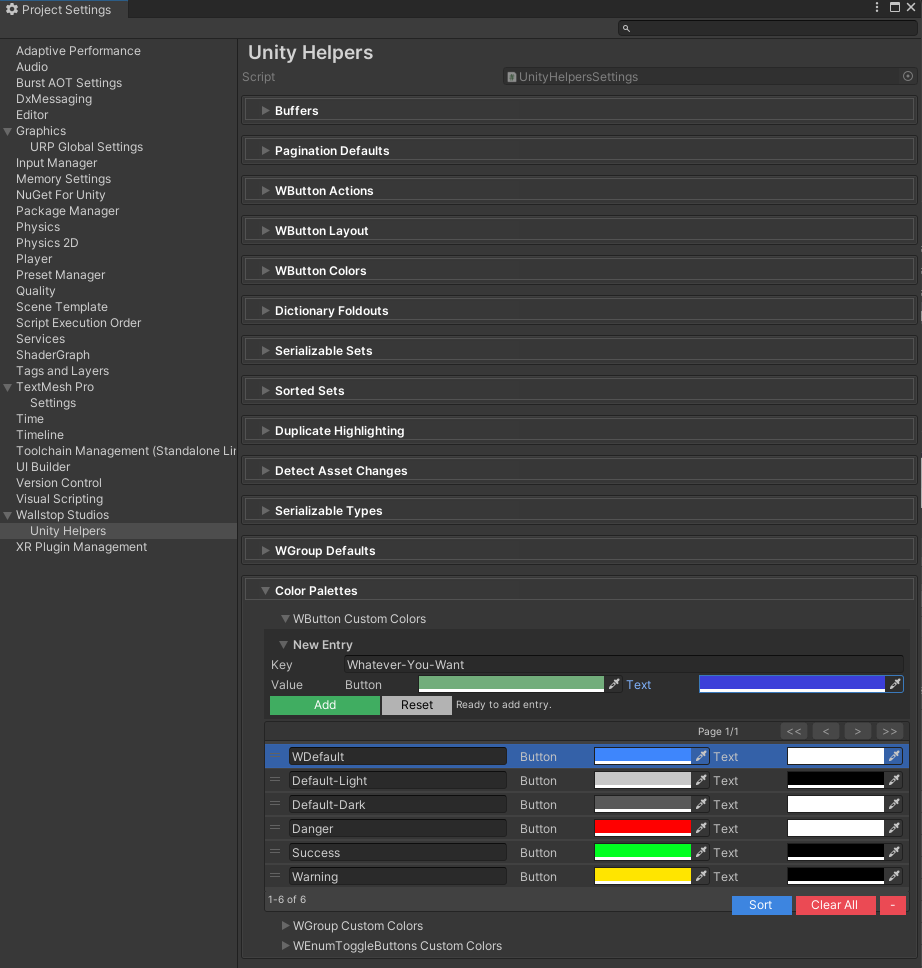922x968 pixels.
Task: Expand the WGroup Custom Colors foldout
Action: 286,926
